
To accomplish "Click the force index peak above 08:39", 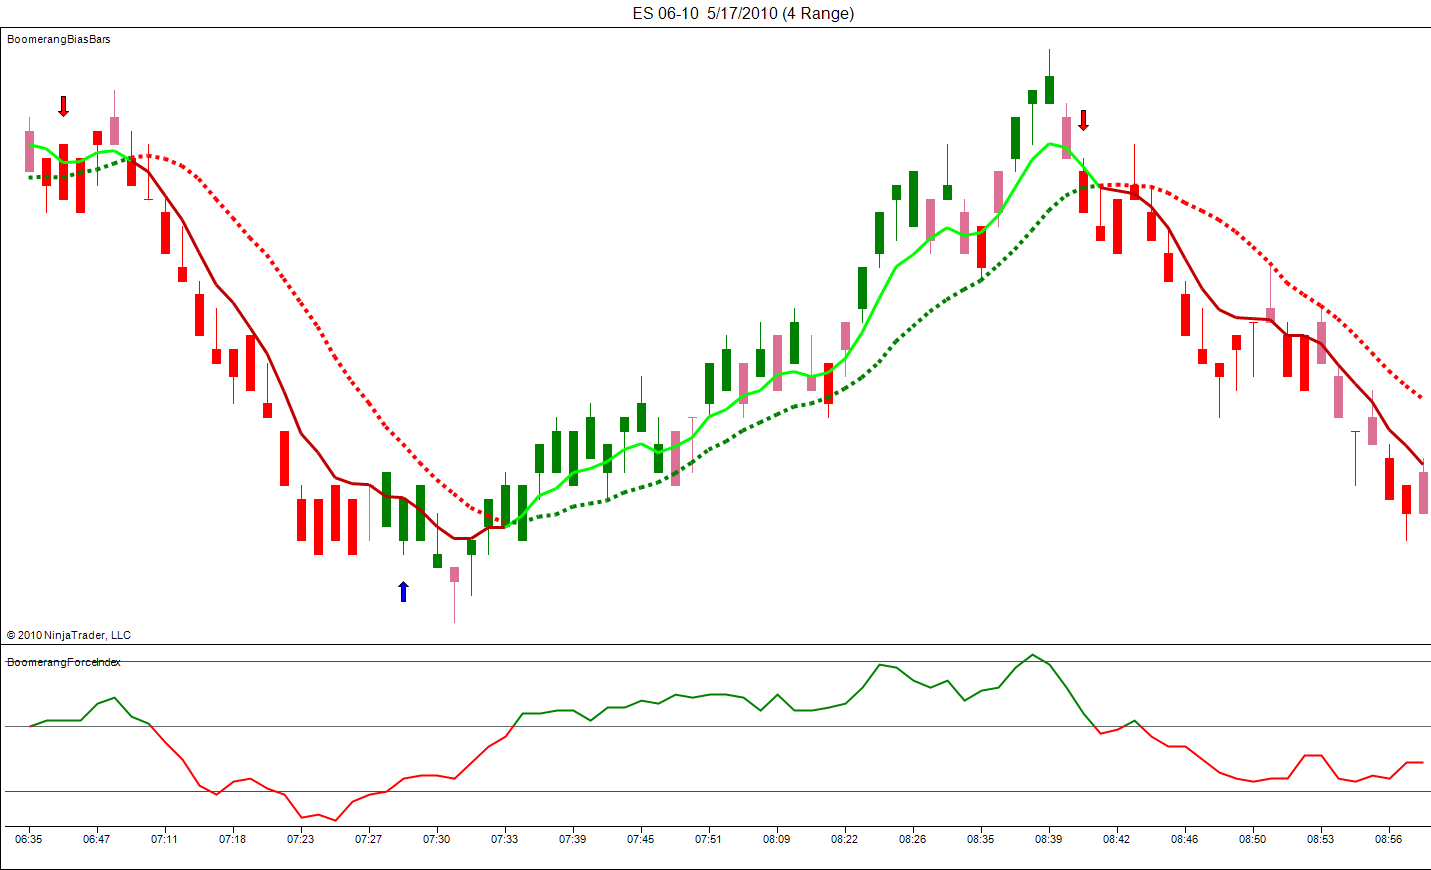I will 1033,655.
